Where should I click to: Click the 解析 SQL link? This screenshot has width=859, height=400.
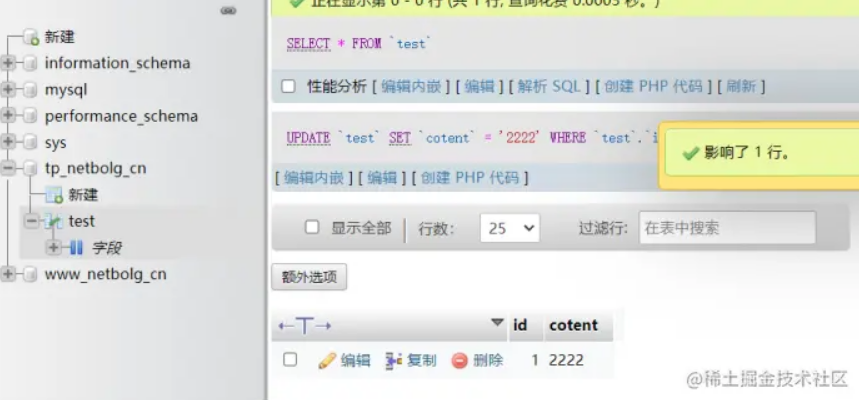pyautogui.click(x=550, y=87)
